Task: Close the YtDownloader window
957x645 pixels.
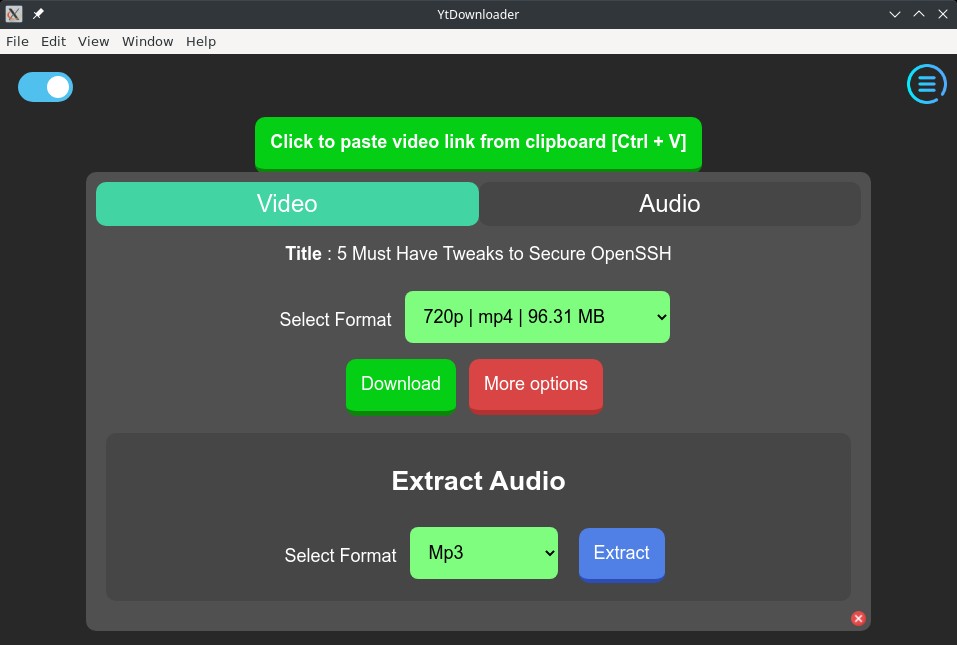Action: [x=942, y=14]
